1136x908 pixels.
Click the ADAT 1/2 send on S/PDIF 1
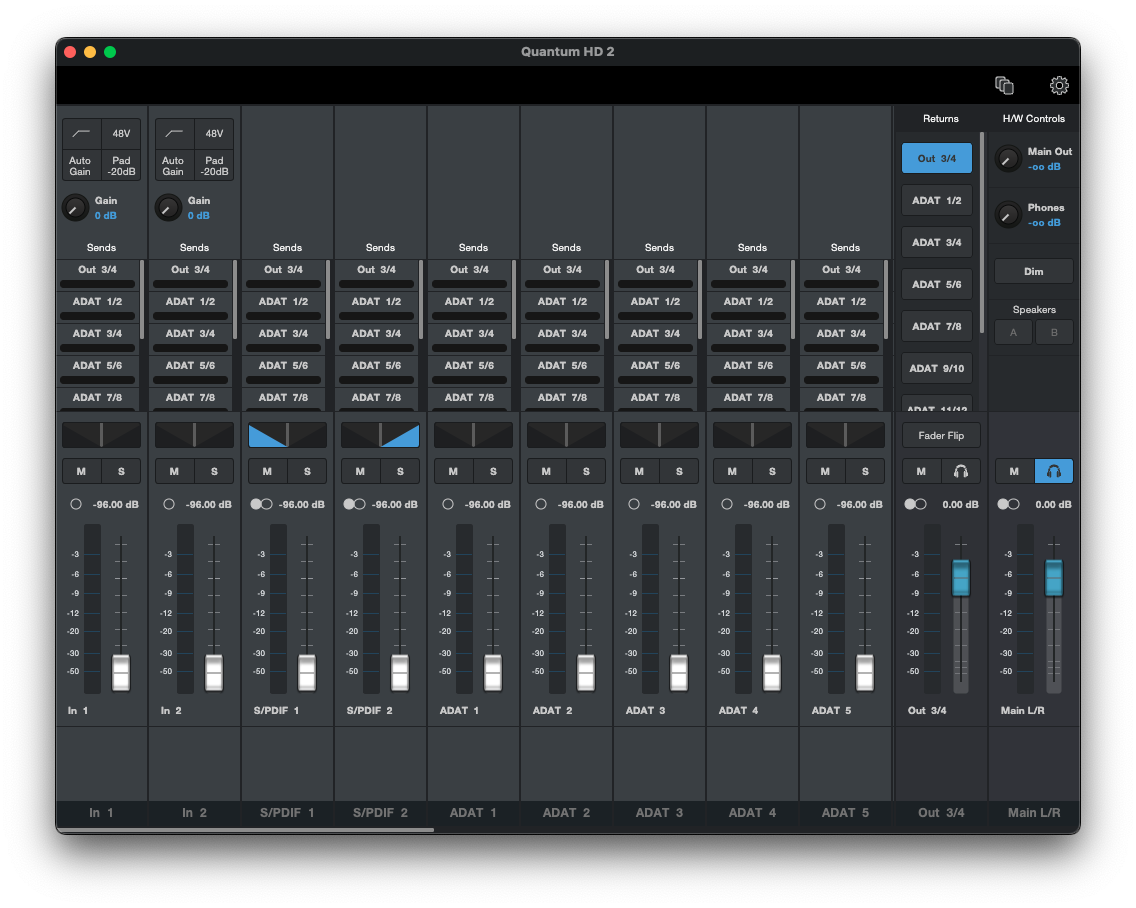[283, 307]
